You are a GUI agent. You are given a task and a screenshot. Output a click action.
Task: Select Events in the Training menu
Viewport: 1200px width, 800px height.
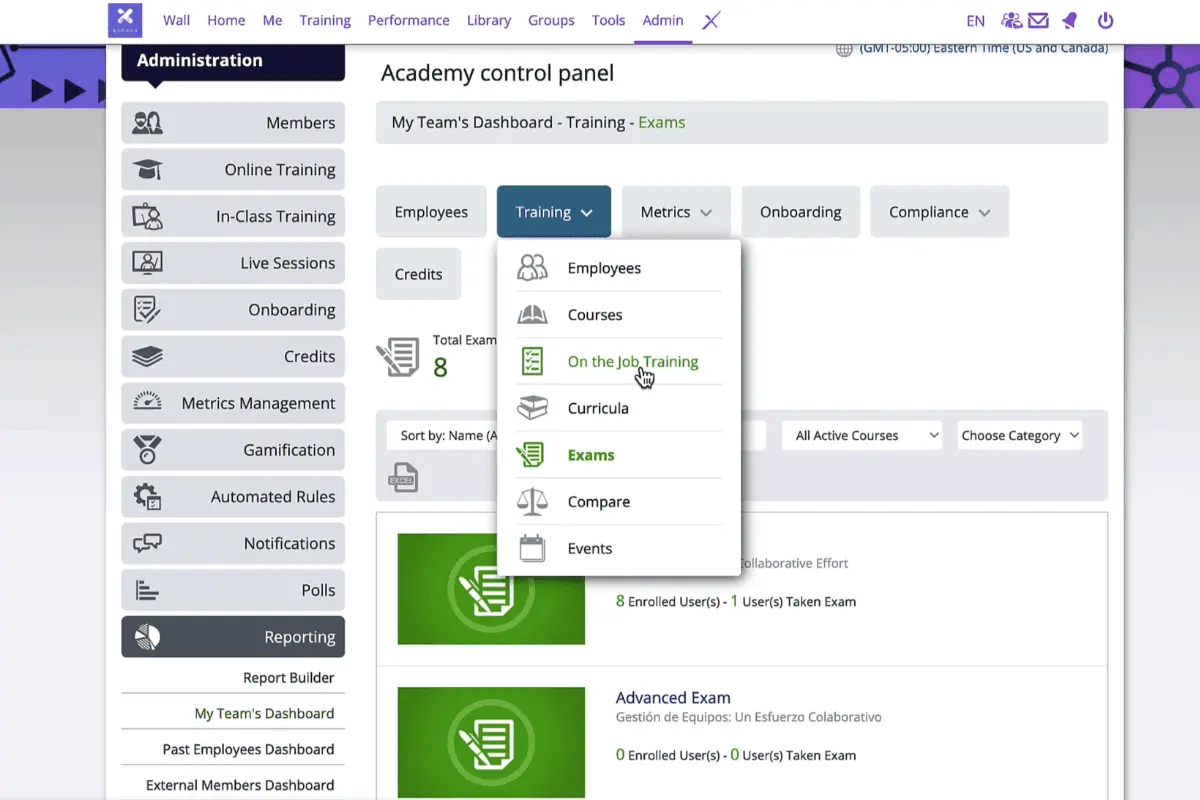point(619,548)
